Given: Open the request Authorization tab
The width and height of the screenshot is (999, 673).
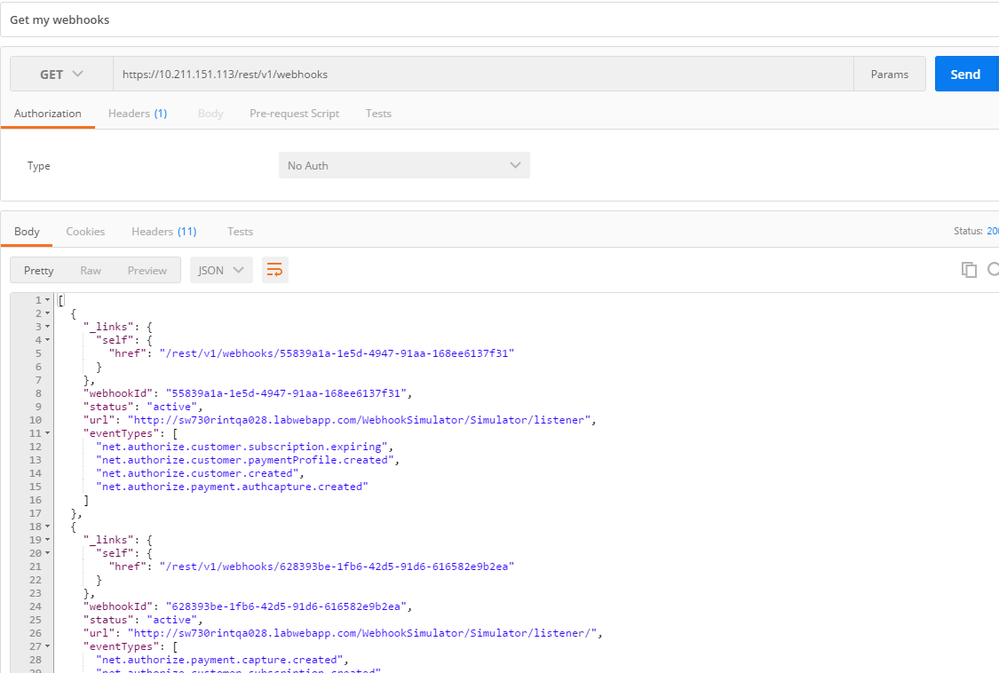Looking at the screenshot, I should 47,113.
